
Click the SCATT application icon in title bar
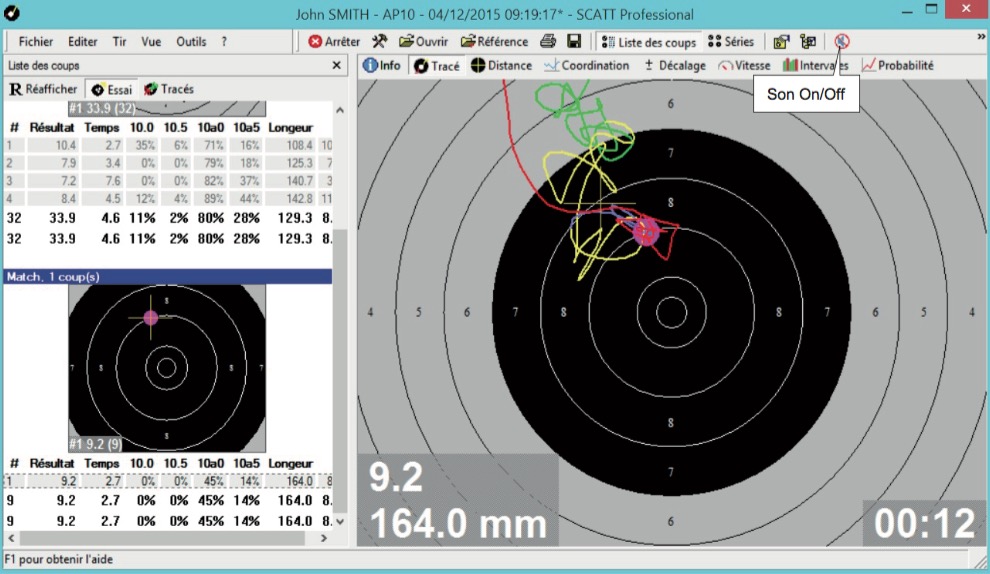[x=12, y=13]
